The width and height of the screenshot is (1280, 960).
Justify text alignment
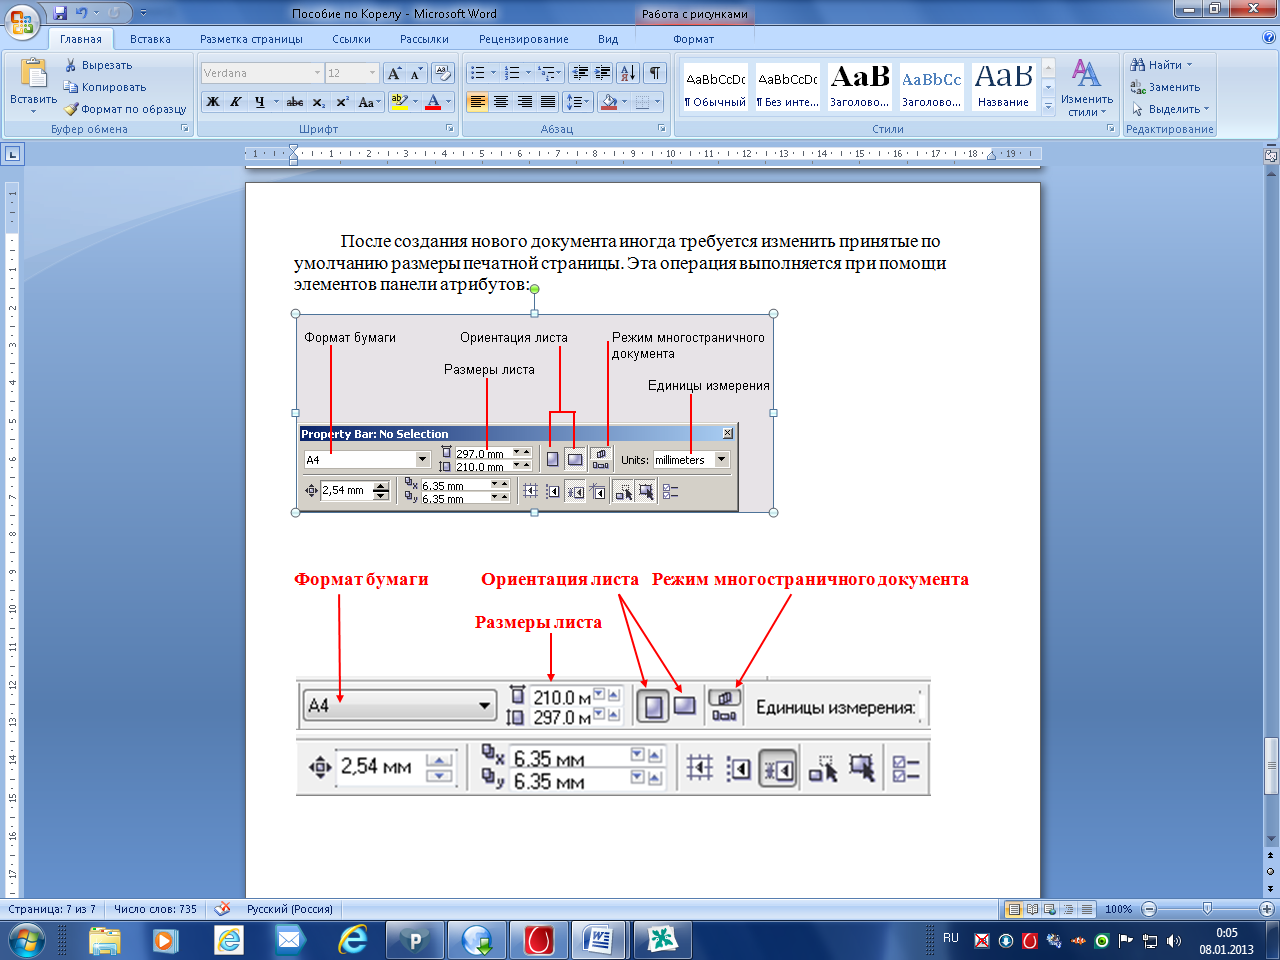click(548, 102)
